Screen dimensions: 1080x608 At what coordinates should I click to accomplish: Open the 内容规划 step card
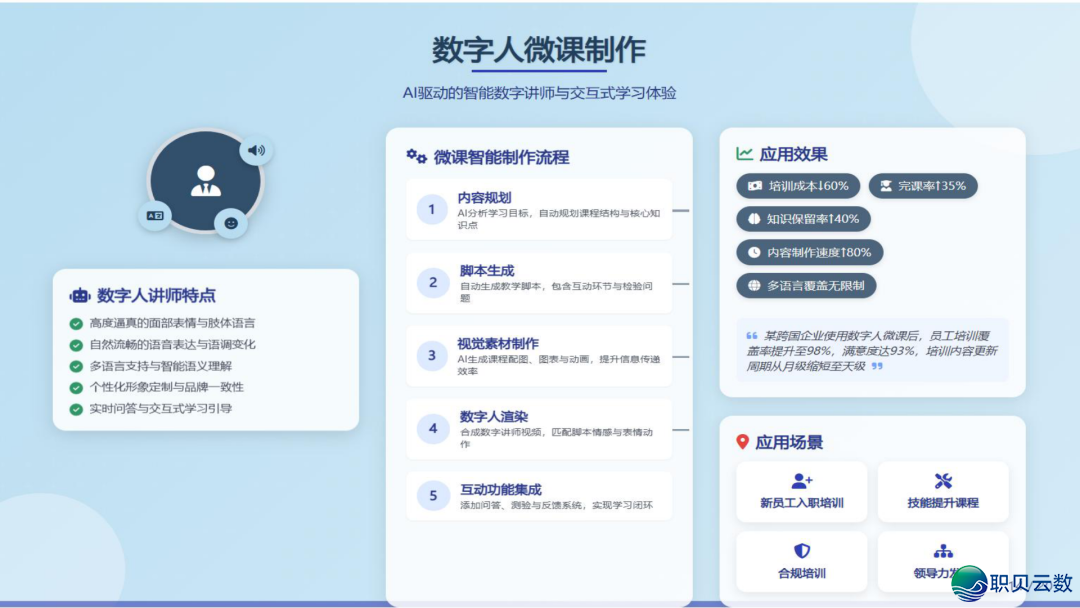(x=539, y=209)
